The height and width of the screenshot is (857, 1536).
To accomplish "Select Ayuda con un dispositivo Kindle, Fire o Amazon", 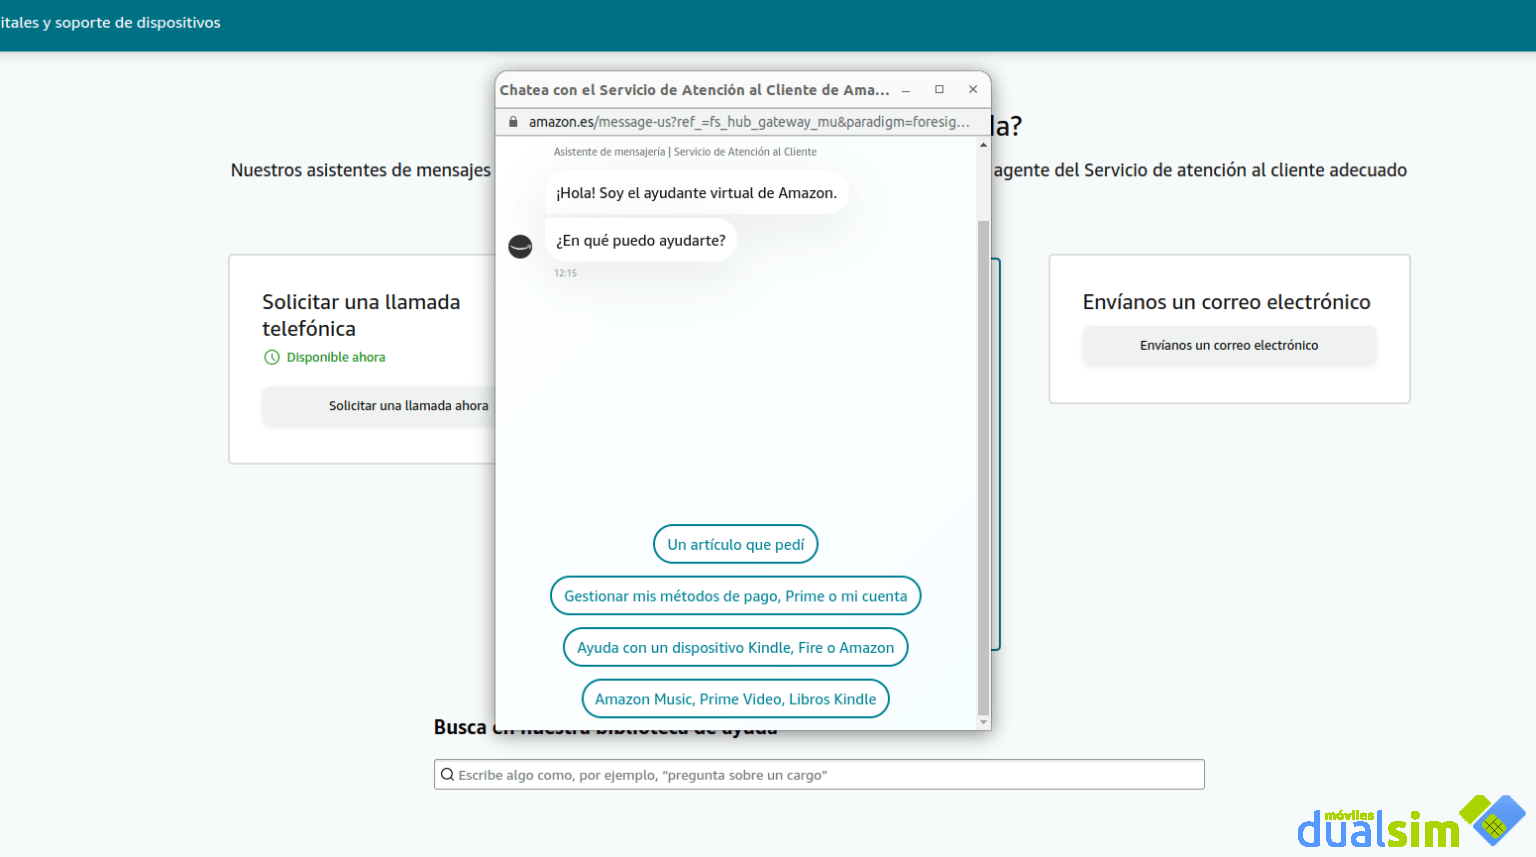I will (735, 647).
